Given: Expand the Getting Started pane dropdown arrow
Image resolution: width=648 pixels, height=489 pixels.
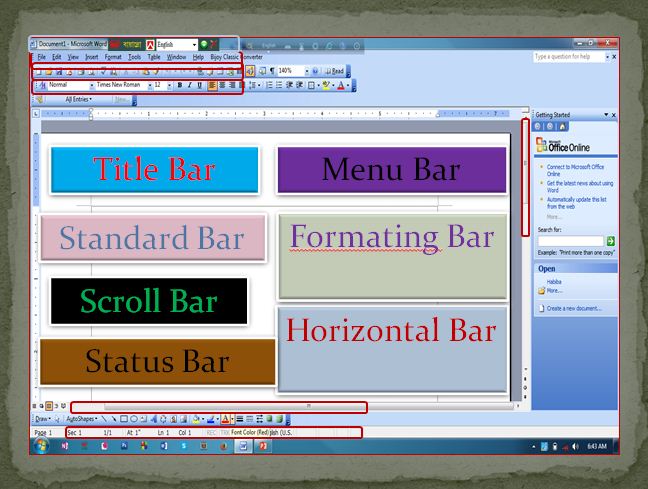Looking at the screenshot, I should [606, 115].
